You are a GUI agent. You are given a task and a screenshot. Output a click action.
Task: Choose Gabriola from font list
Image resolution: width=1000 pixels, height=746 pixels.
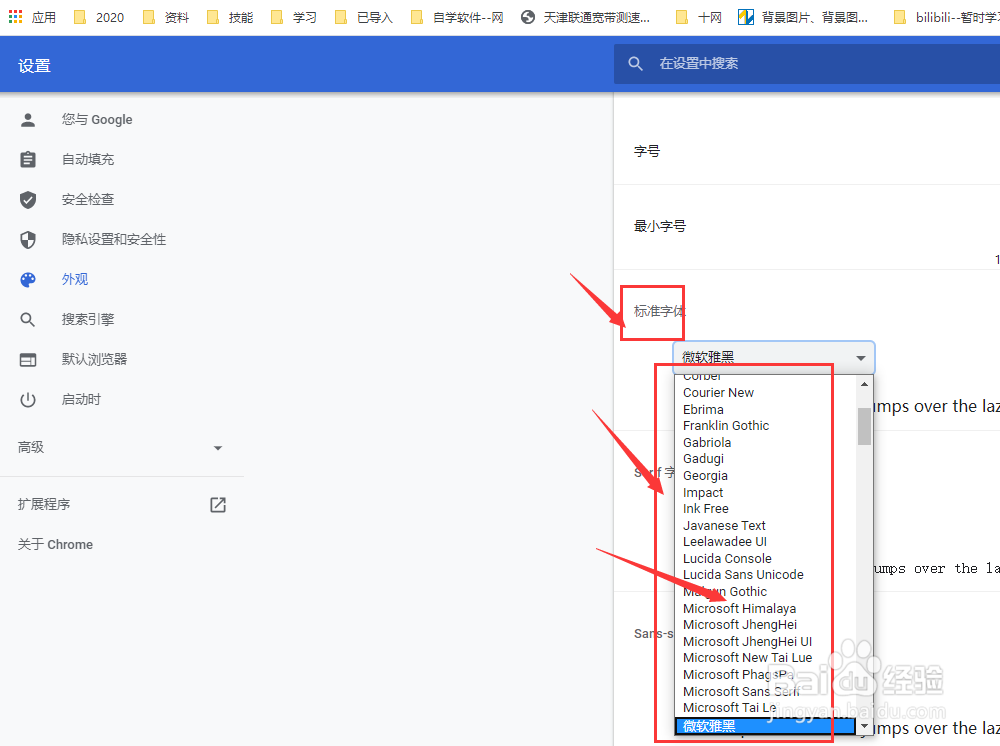tap(766, 442)
